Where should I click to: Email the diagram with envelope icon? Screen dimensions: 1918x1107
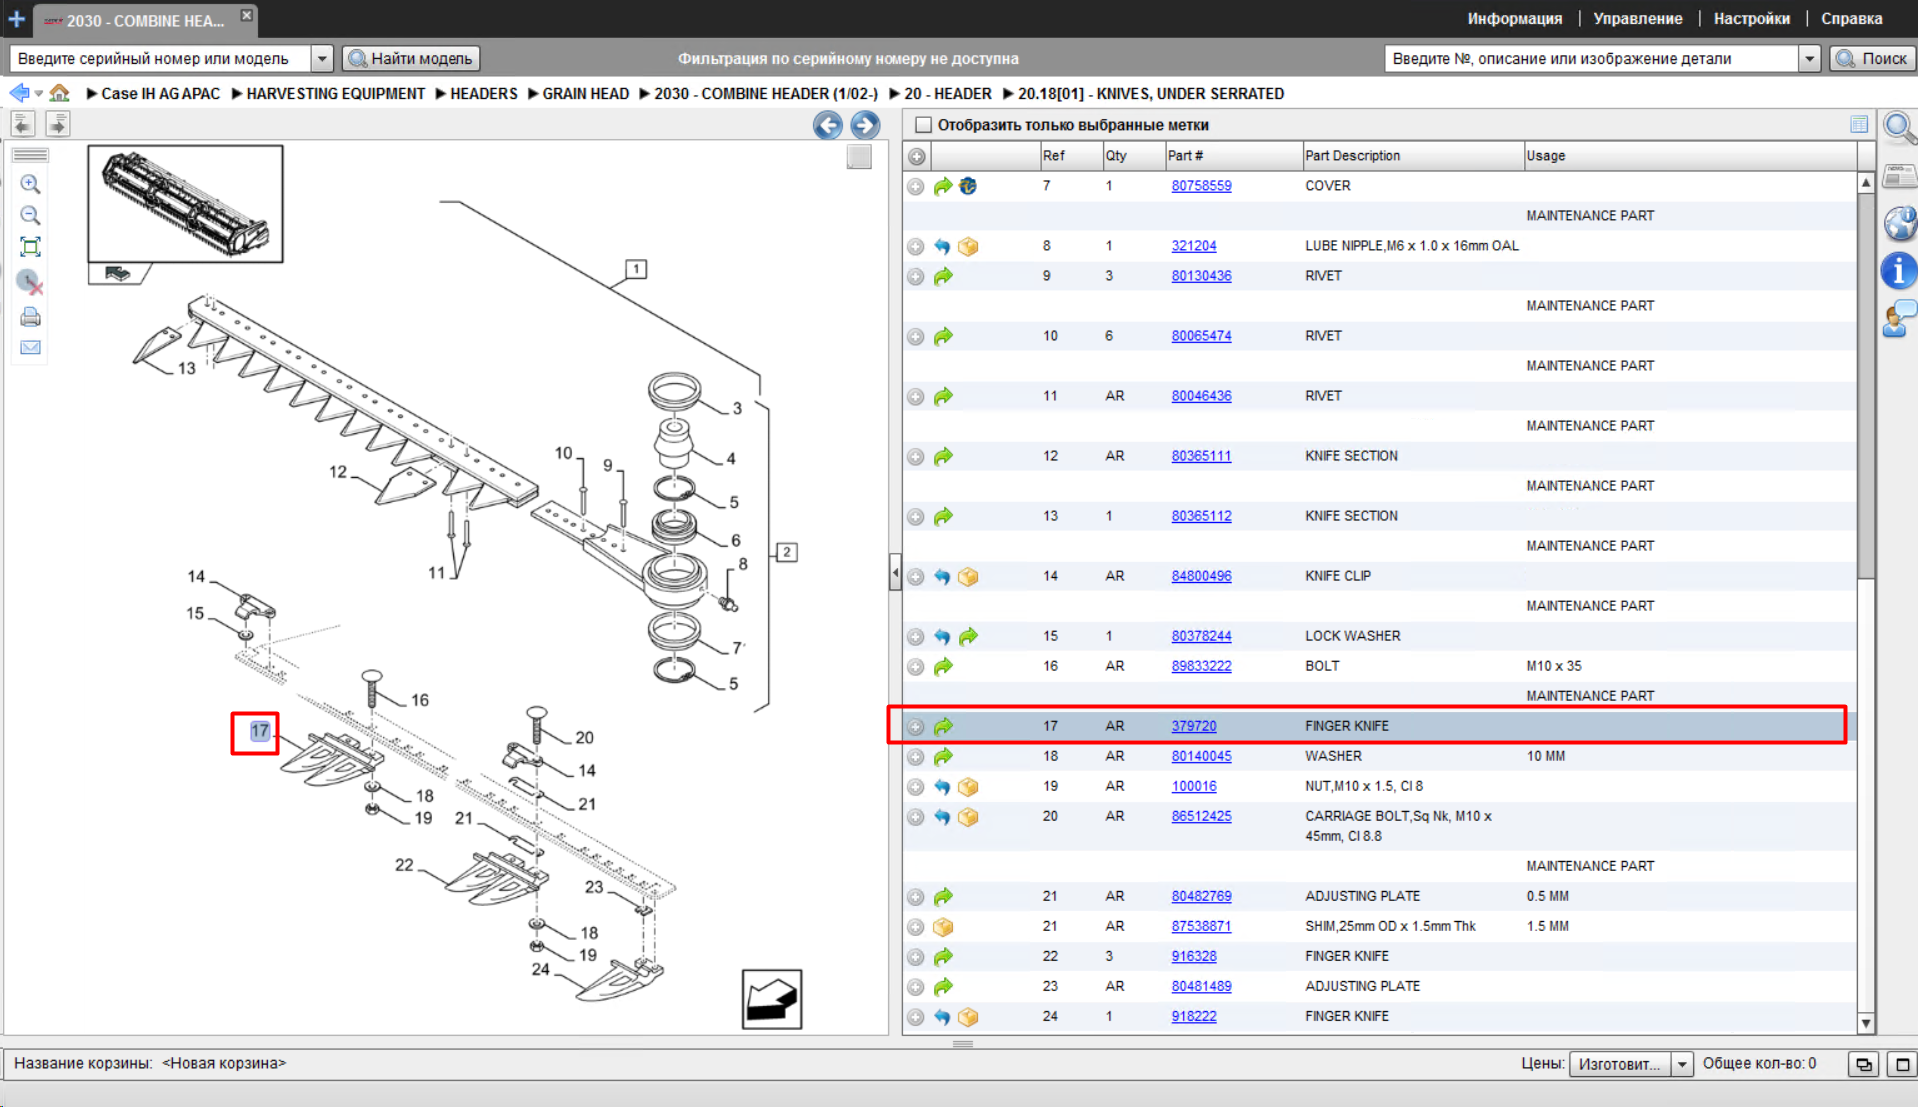(30, 347)
